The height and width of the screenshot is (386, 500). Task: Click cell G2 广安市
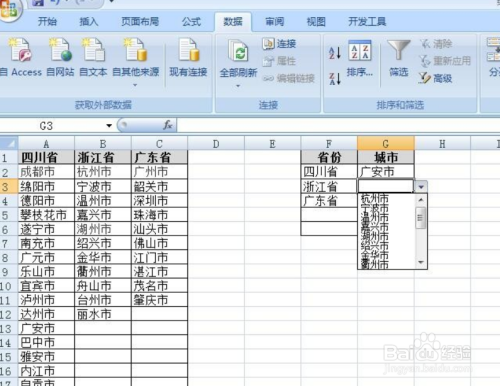tap(386, 172)
